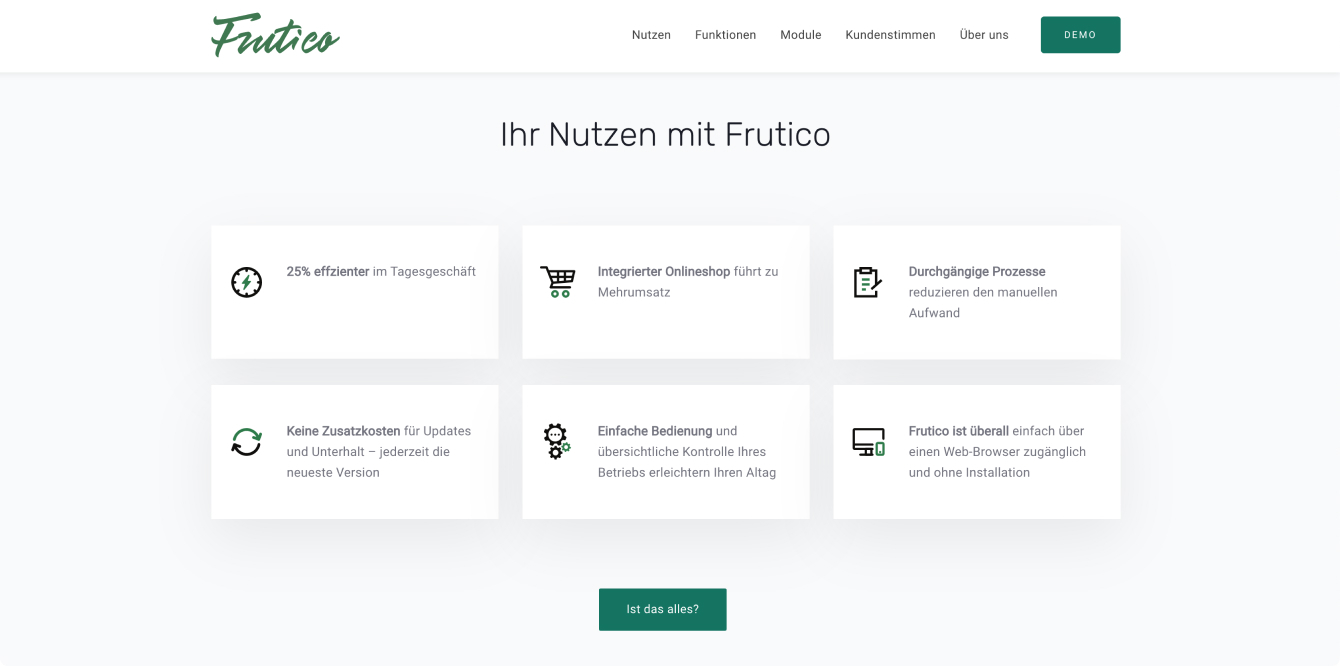Open Kundenstimmen in the navigation bar
Screen dimensions: 1340x666
click(891, 35)
